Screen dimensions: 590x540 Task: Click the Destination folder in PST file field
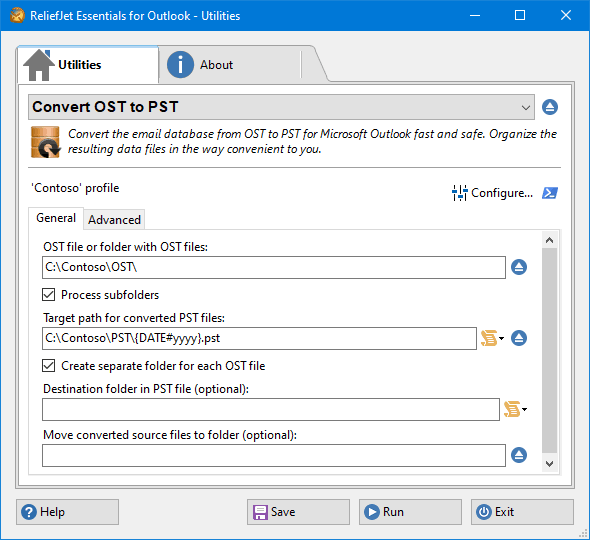271,409
